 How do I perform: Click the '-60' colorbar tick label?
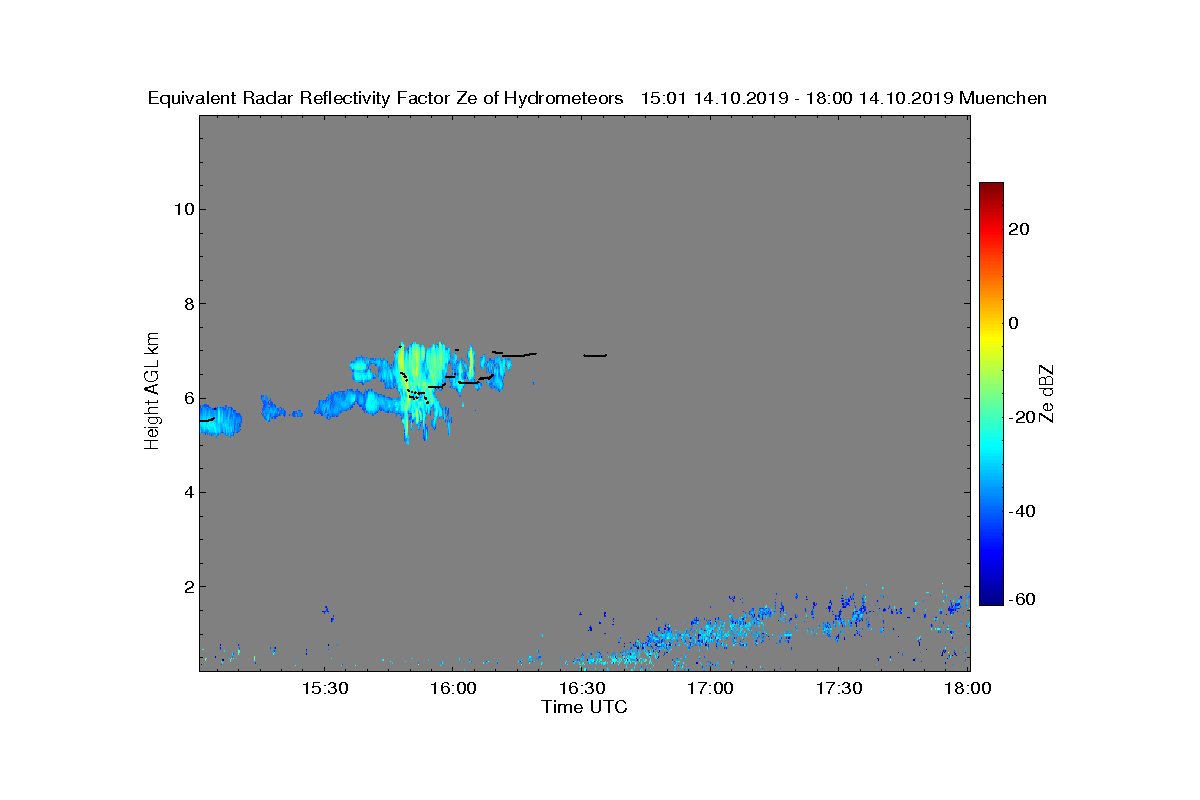(1024, 599)
